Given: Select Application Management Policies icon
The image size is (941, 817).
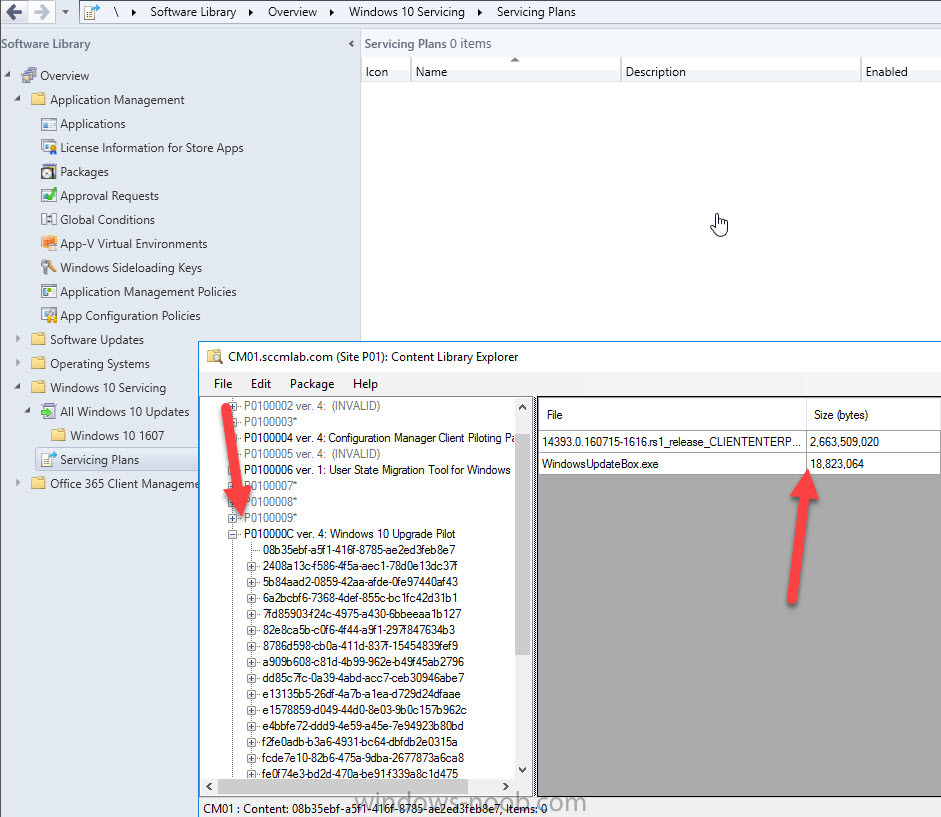Looking at the screenshot, I should click(49, 291).
